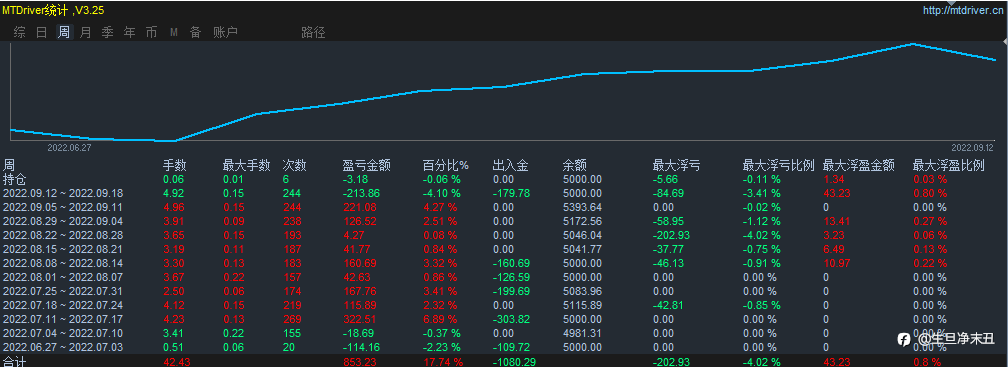
Task: Click chart start date 2022.06.27
Action: (69, 148)
